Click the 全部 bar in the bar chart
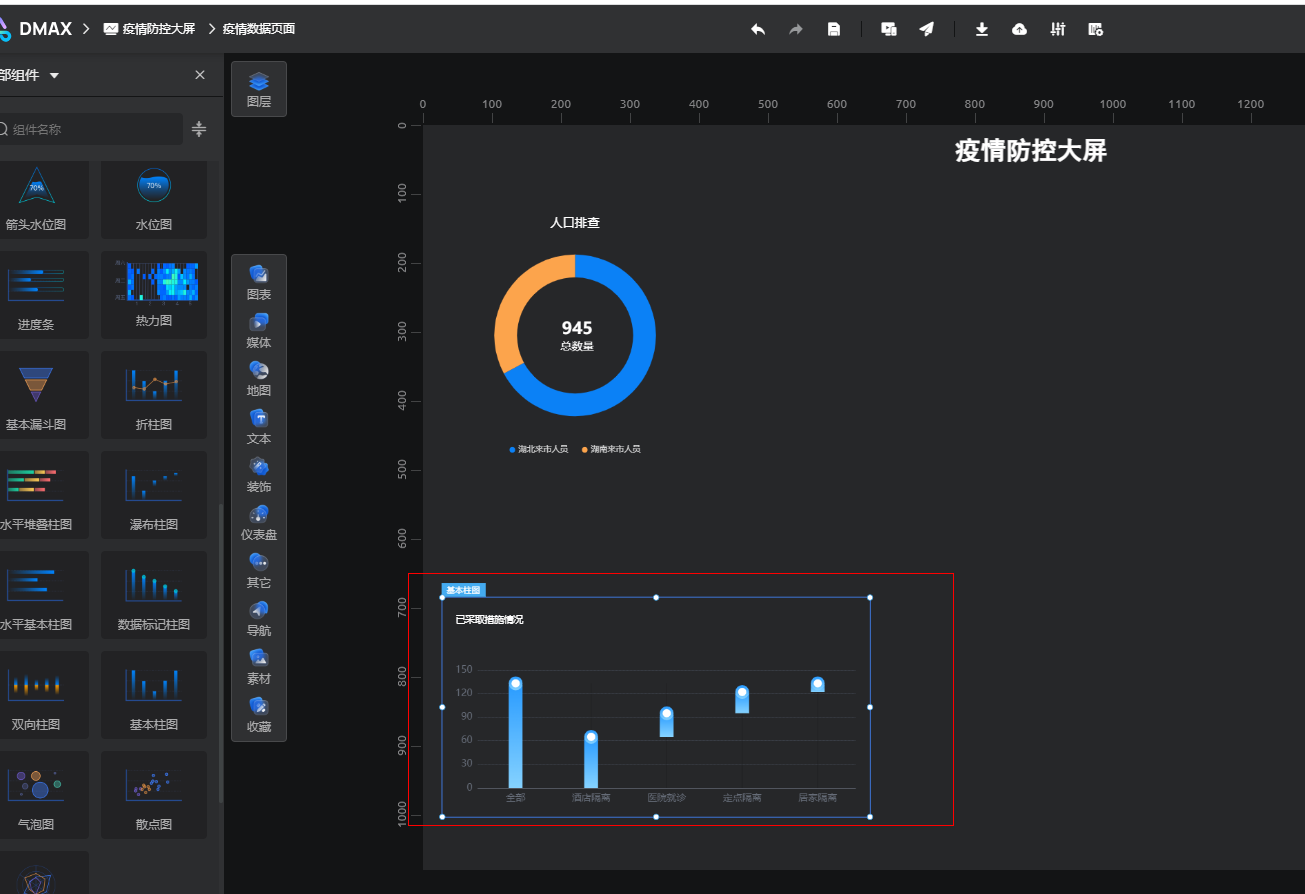 (515, 733)
